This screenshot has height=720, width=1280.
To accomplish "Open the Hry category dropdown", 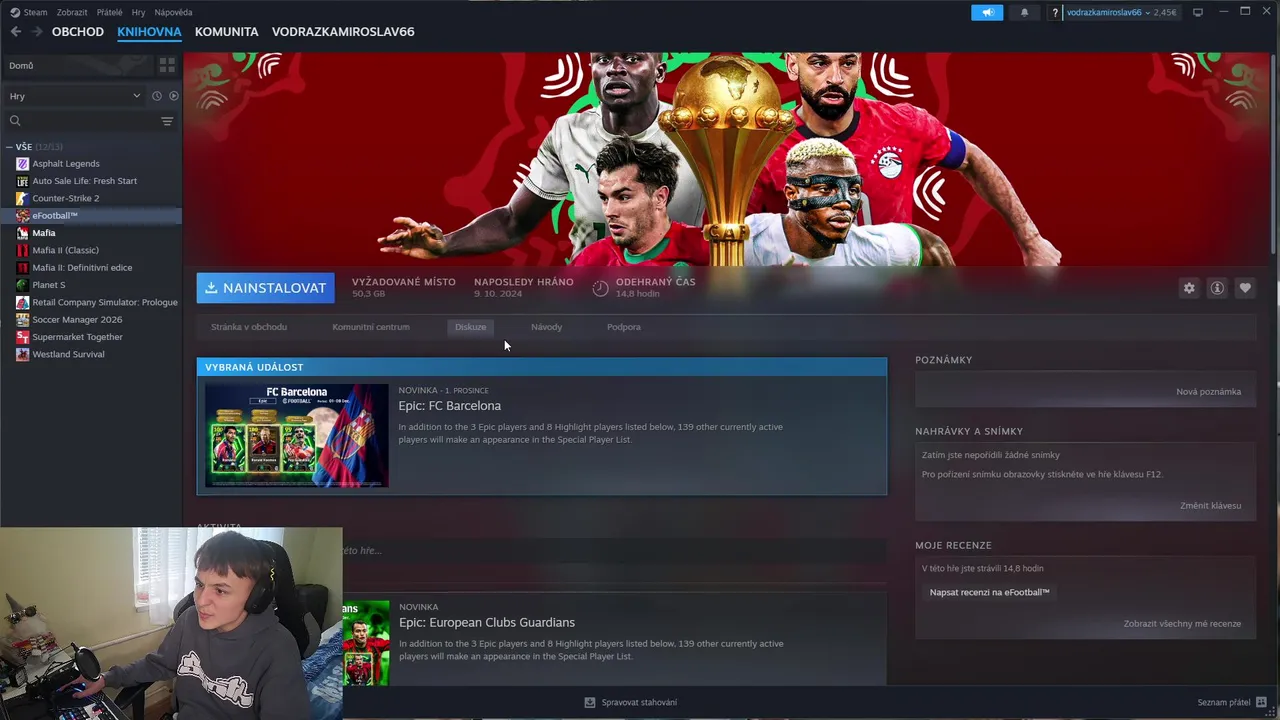I will [75, 96].
